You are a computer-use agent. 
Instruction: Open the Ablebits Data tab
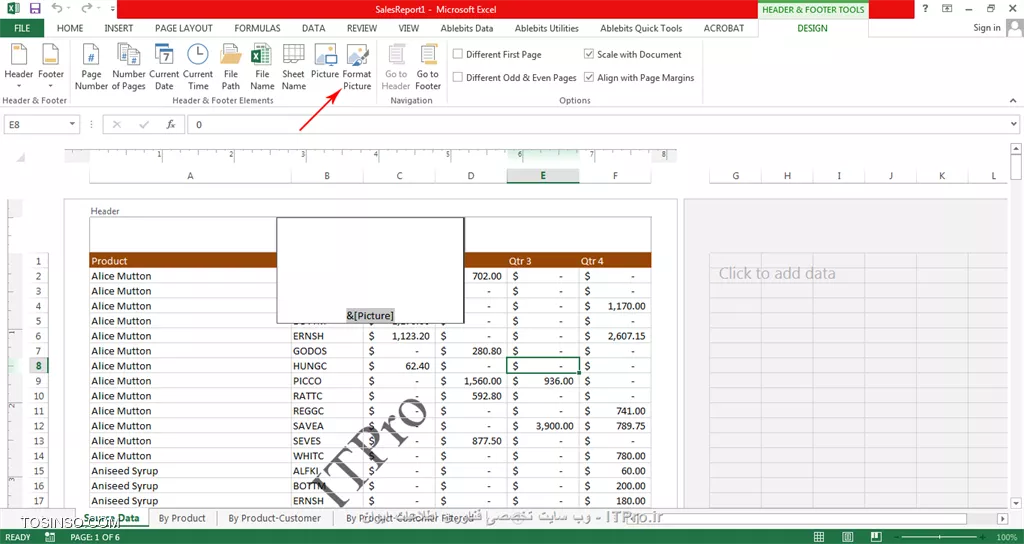click(x=467, y=28)
